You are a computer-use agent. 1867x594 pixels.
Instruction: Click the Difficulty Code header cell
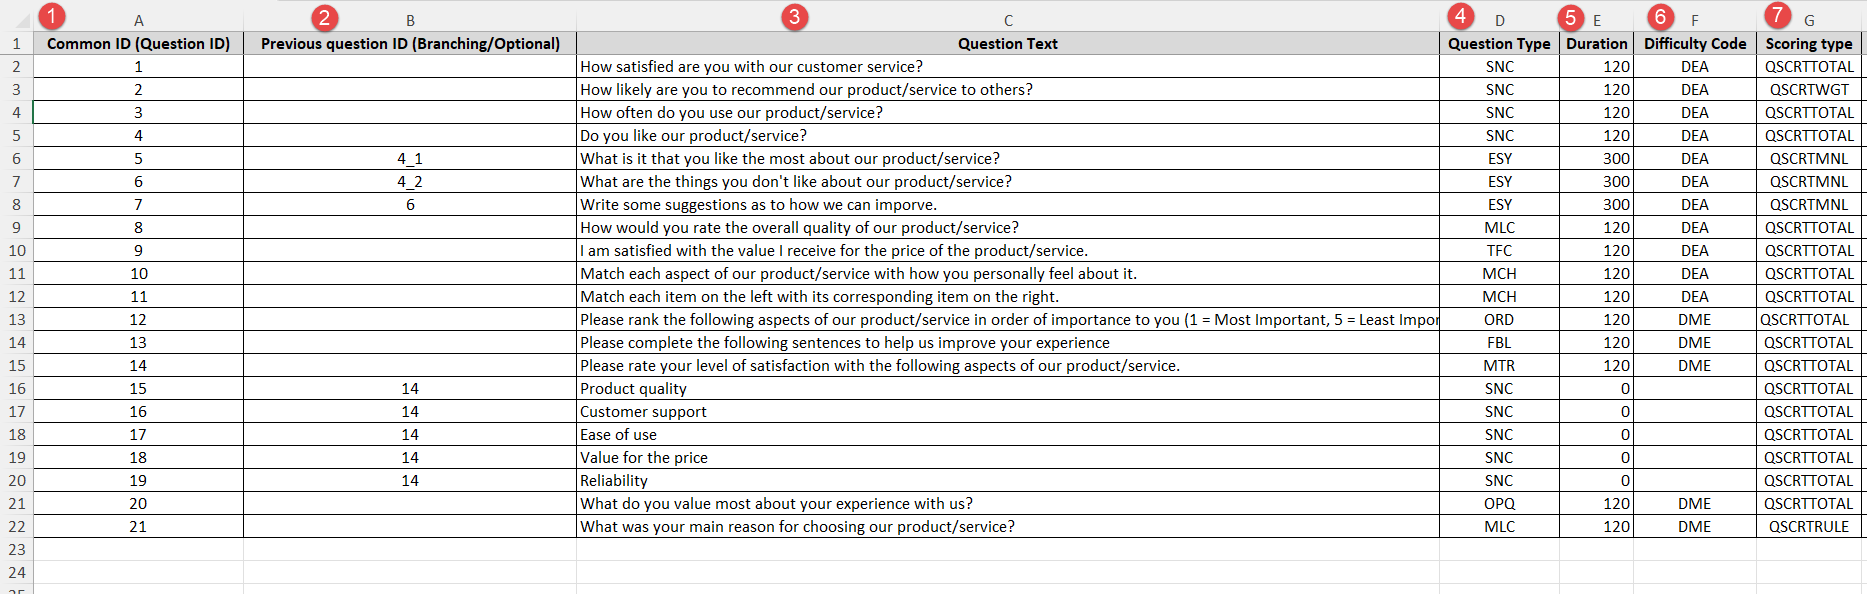pyautogui.click(x=1695, y=44)
